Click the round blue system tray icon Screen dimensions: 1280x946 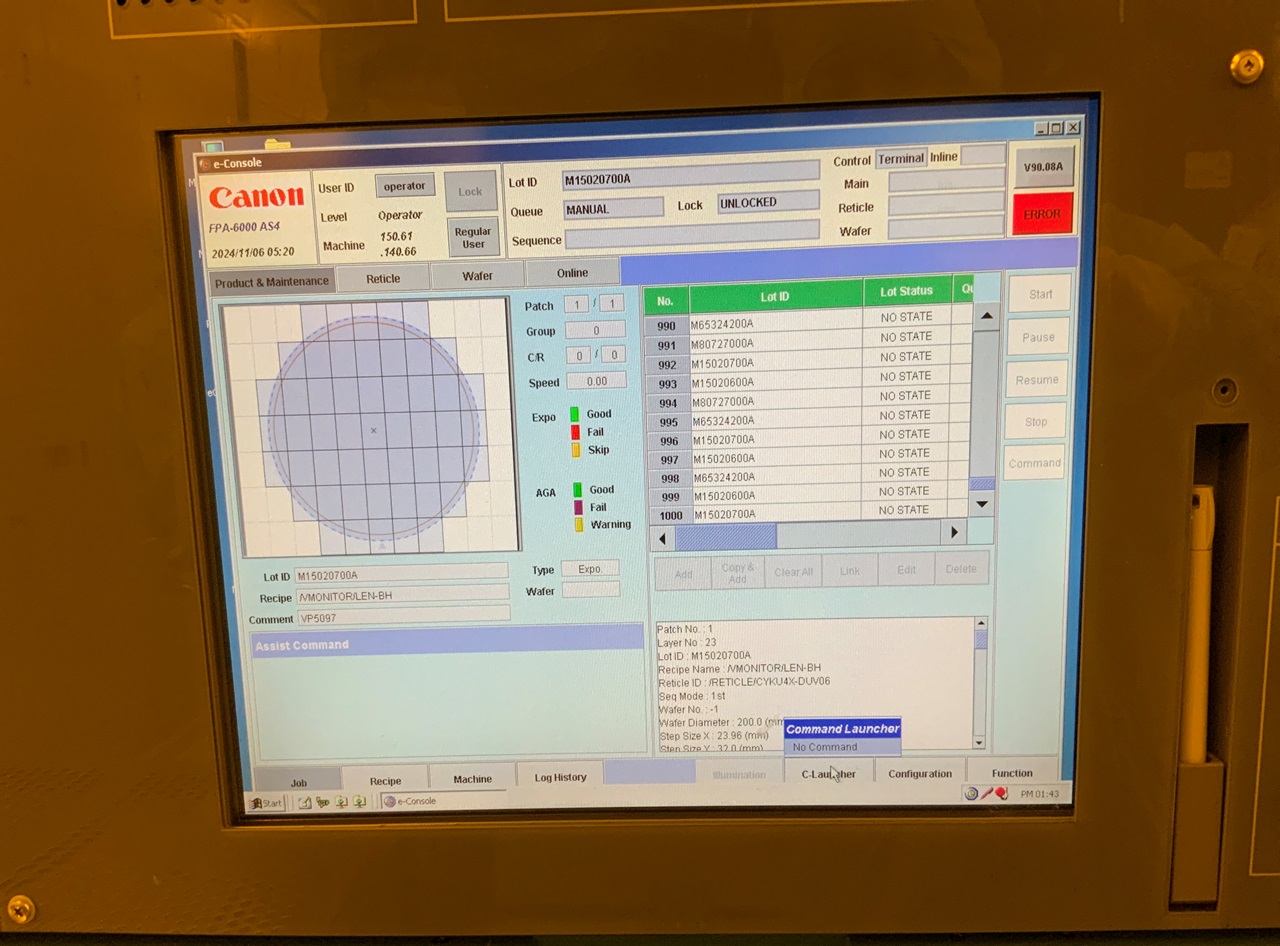[970, 794]
